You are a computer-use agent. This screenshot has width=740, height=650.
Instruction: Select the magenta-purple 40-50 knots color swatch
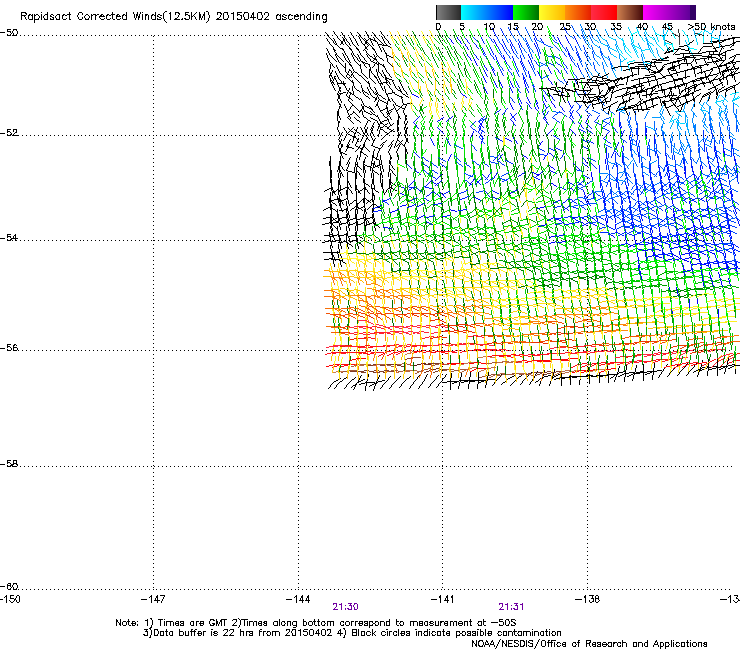point(669,12)
